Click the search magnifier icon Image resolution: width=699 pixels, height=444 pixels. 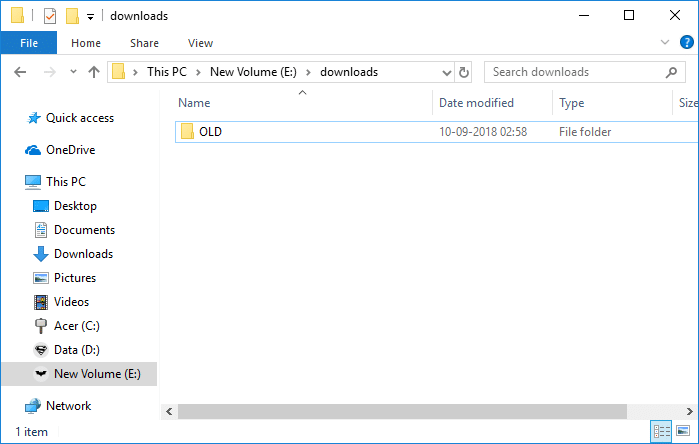coord(671,72)
